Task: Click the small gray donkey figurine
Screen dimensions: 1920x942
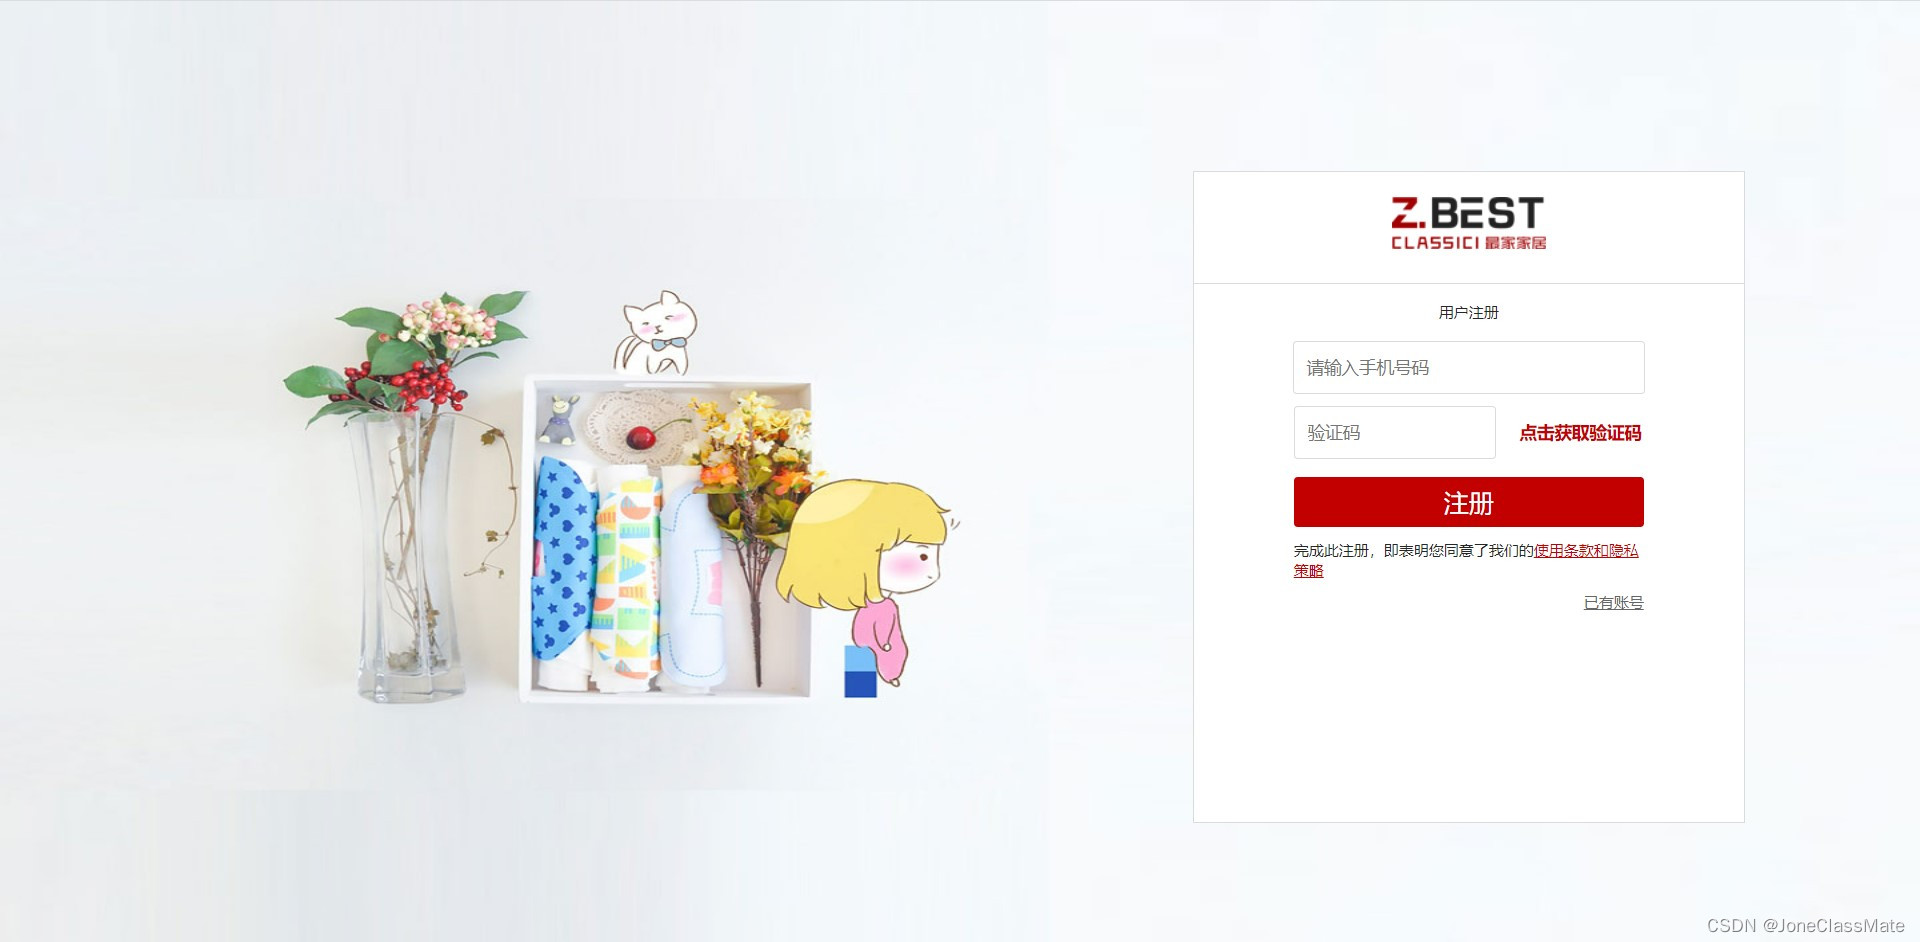Action: coord(558,420)
